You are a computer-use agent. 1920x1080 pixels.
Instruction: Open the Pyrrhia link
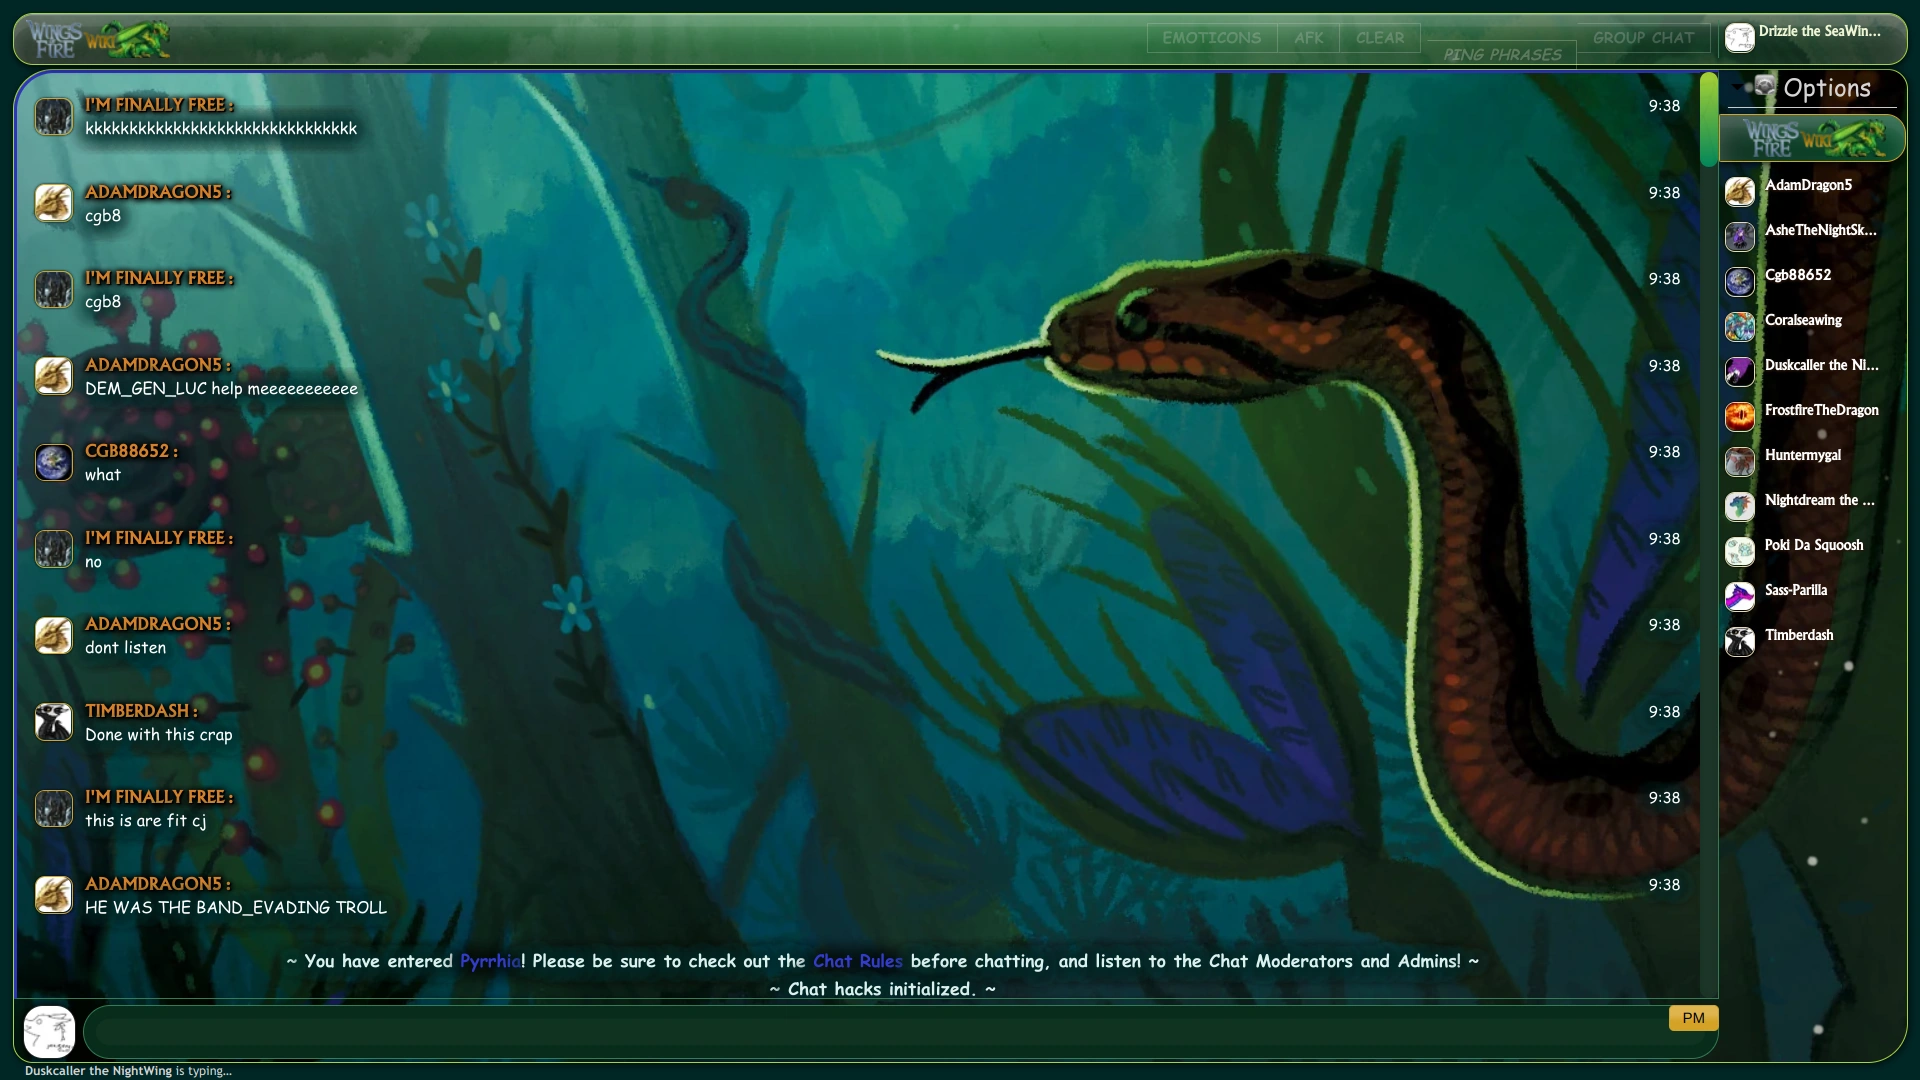pyautogui.click(x=489, y=961)
